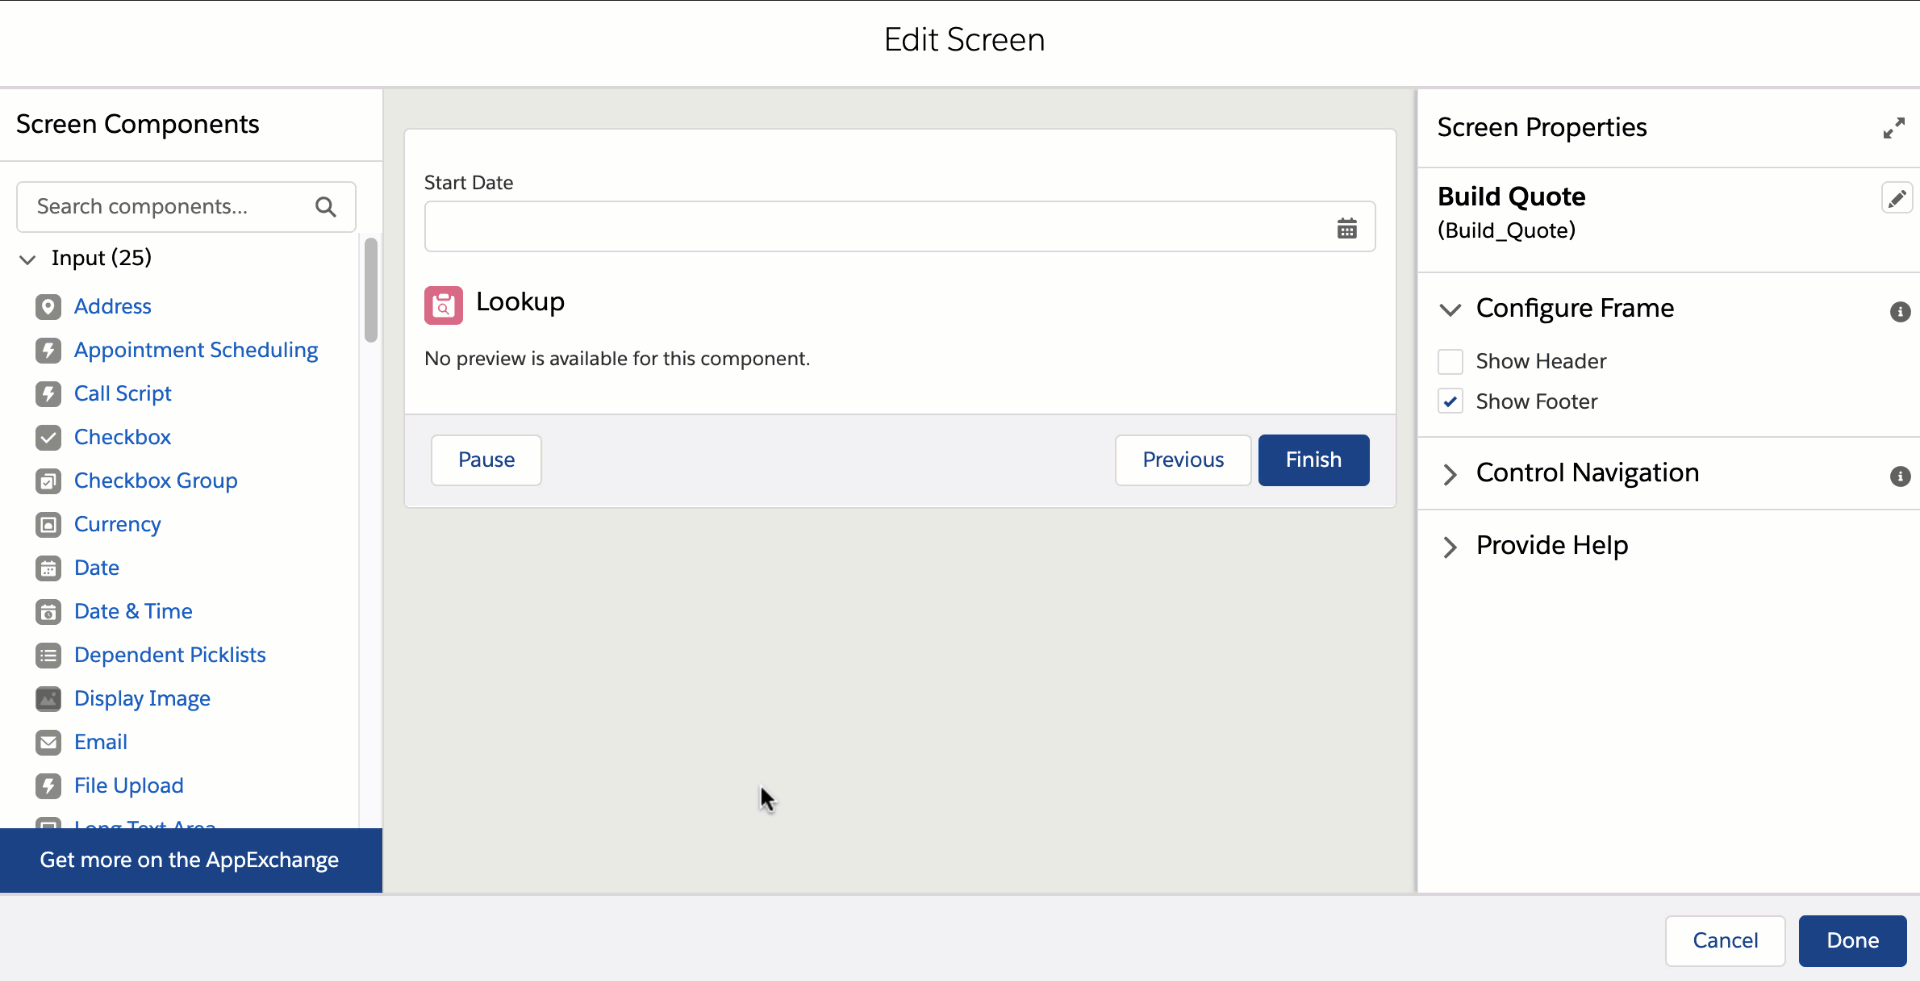This screenshot has width=1920, height=981.
Task: Click the Date & Time component icon
Action: click(48, 611)
